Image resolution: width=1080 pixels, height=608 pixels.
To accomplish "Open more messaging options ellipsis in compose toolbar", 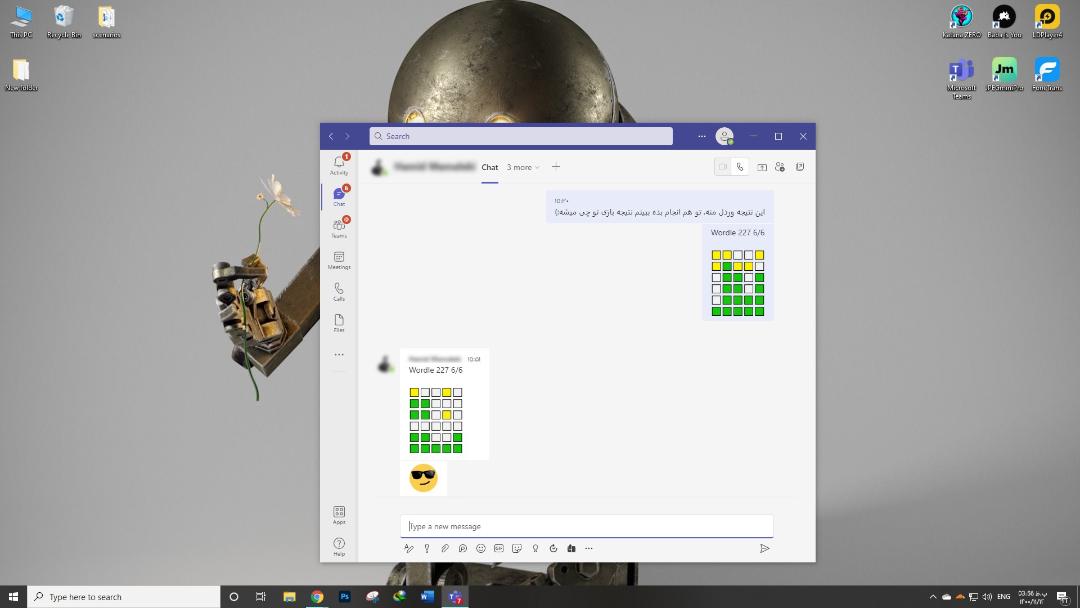I will [589, 549].
